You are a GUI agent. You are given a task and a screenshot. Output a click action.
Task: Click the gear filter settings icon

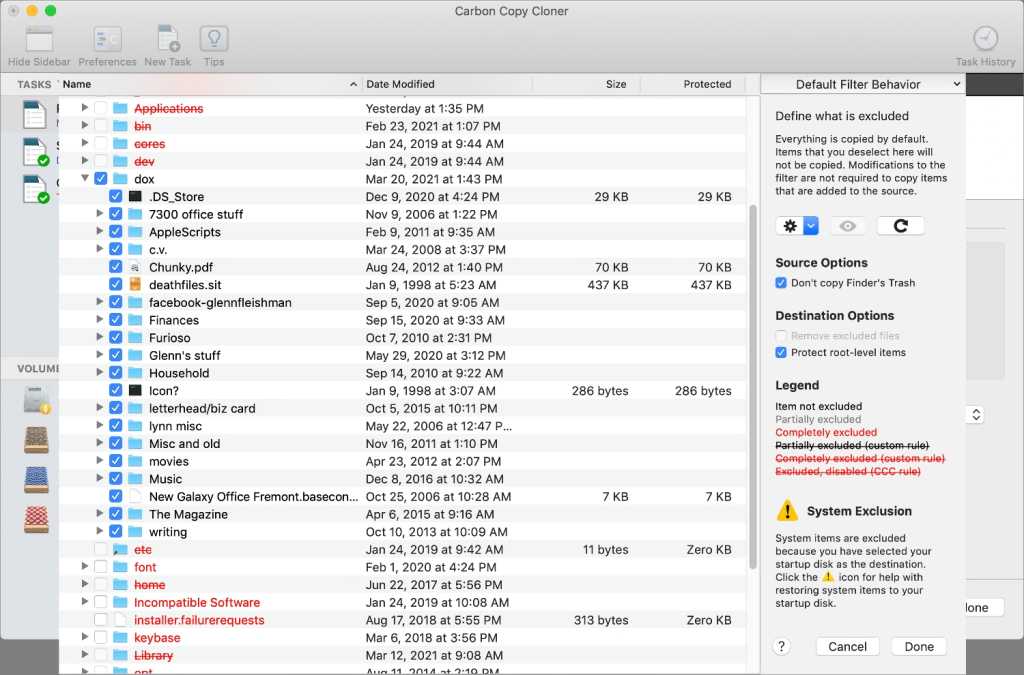[790, 226]
